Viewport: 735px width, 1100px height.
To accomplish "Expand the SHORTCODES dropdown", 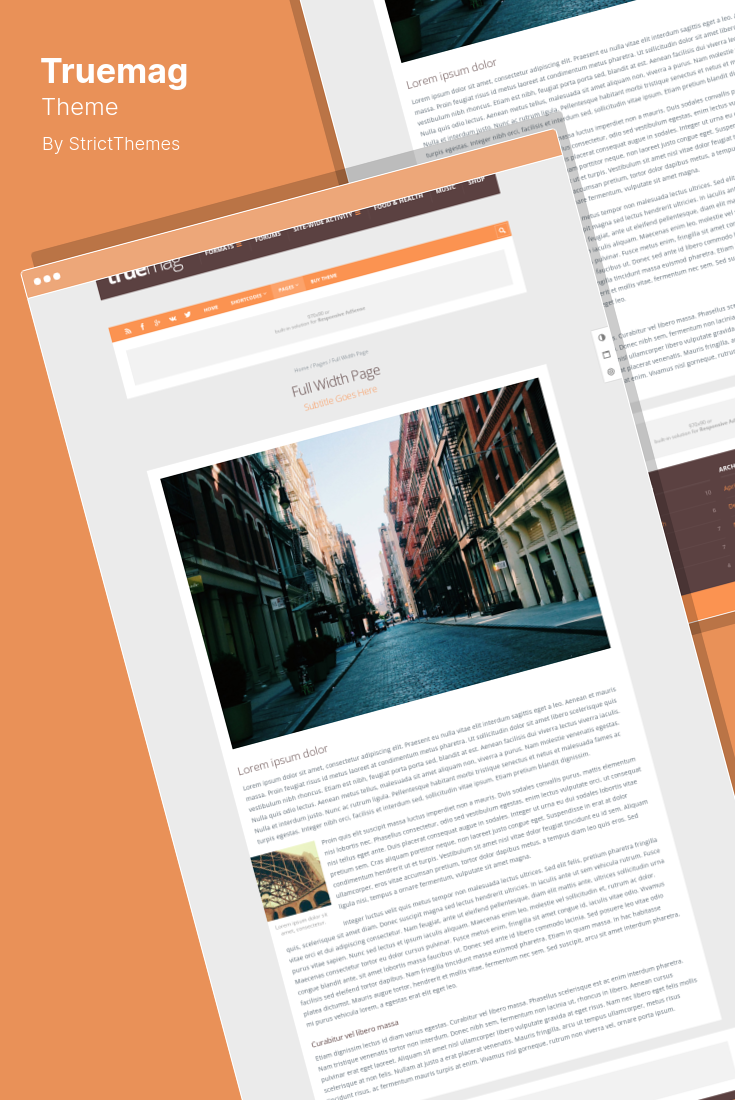I will pyautogui.click(x=248, y=298).
